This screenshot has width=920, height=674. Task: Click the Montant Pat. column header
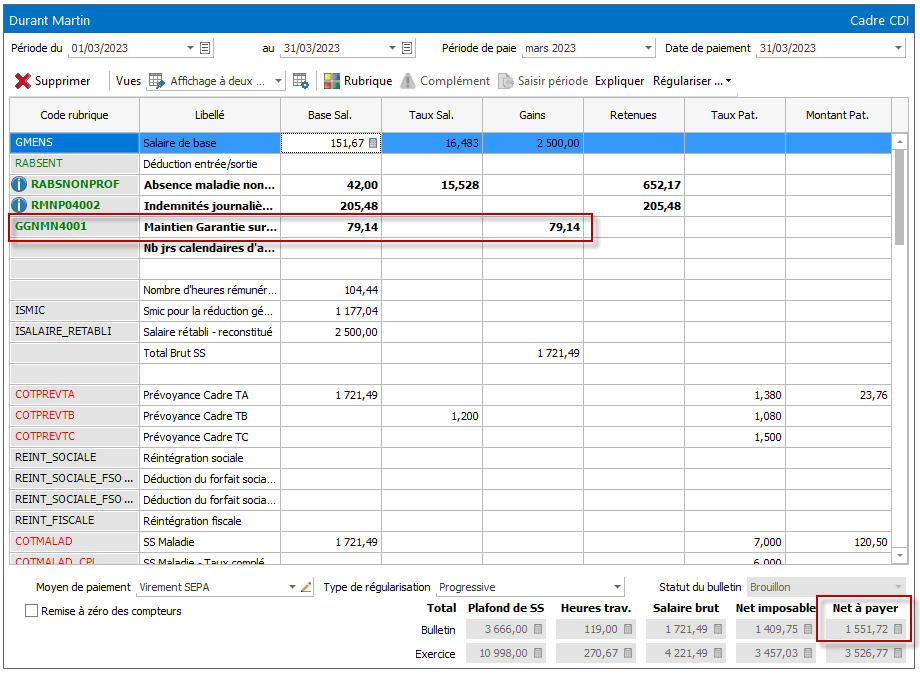click(837, 115)
